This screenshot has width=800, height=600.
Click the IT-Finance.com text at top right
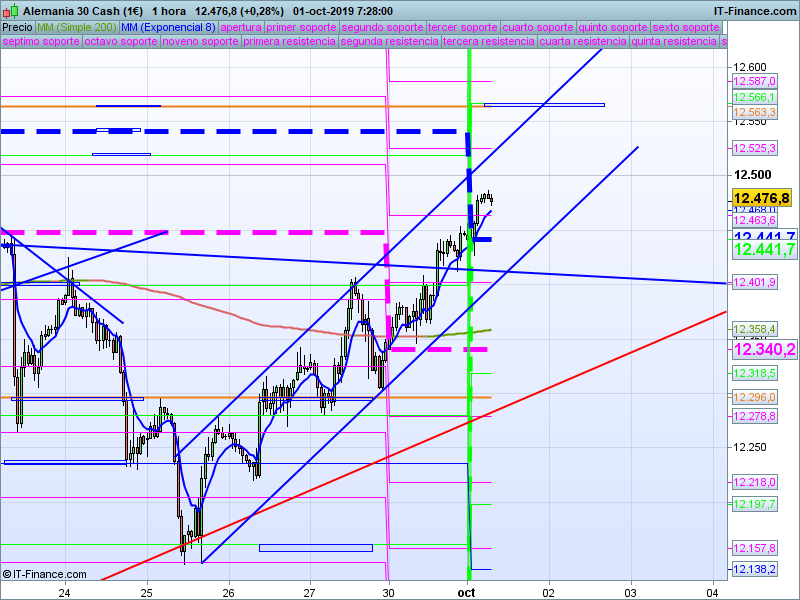click(755, 11)
